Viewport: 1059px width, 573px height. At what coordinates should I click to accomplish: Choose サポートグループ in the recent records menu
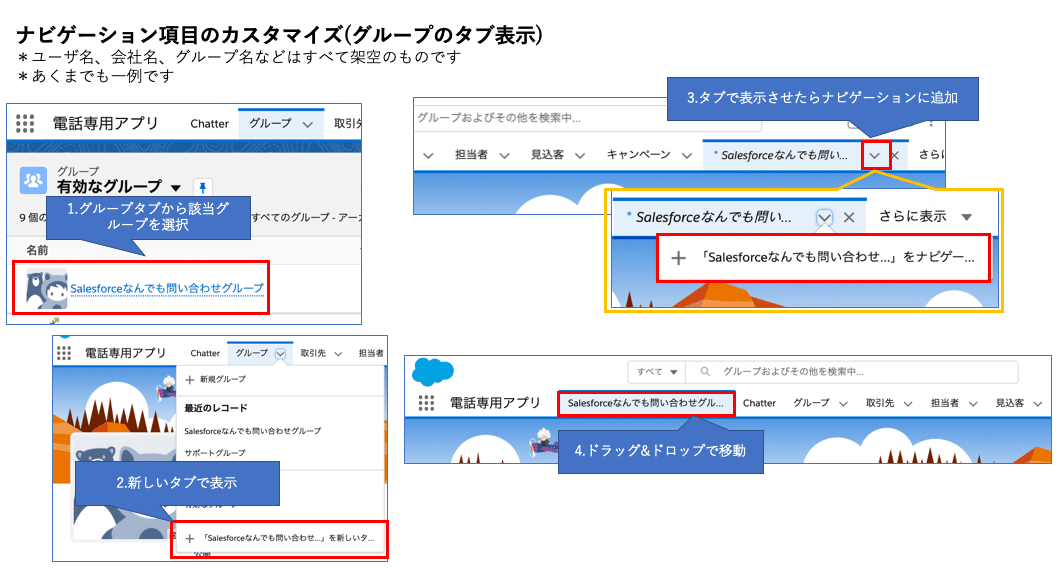215,453
